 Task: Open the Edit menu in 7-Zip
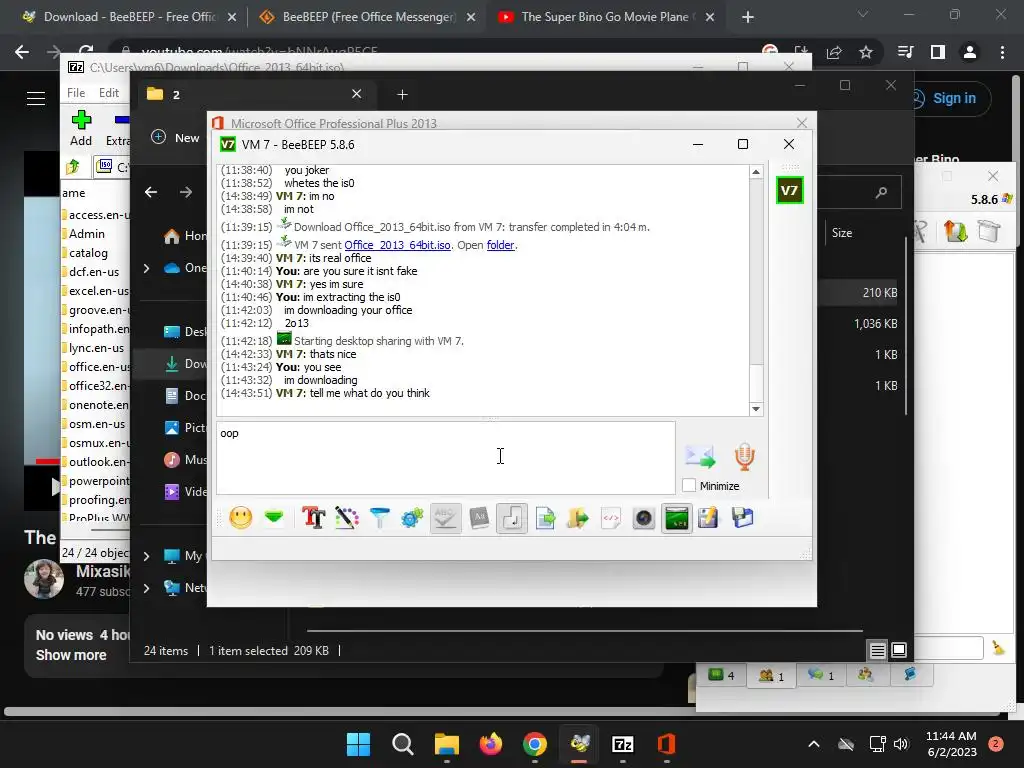pos(108,93)
